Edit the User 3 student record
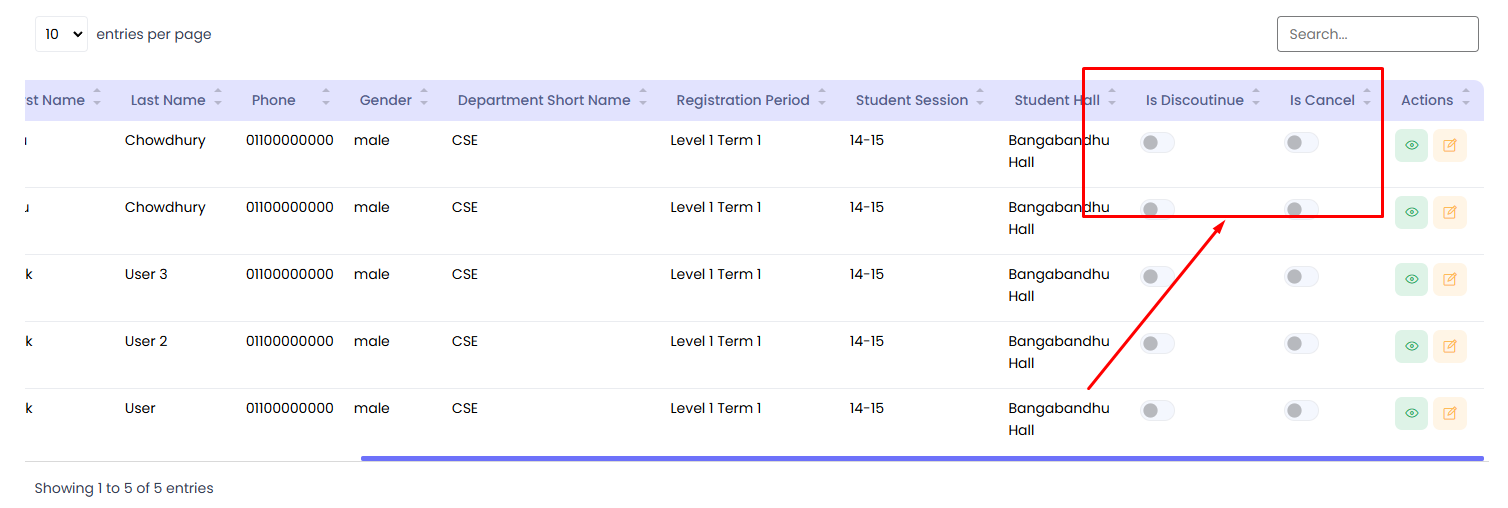The image size is (1508, 508). [1449, 279]
